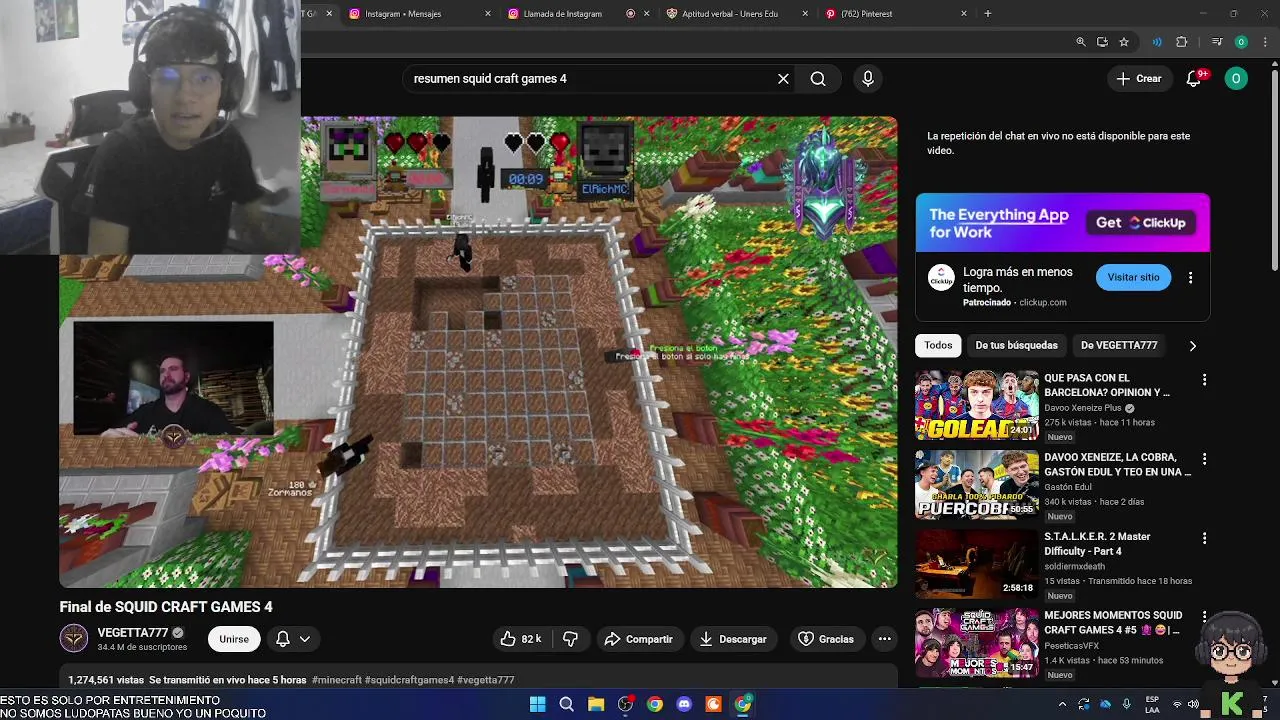Click the browser zoom magnifier icon
This screenshot has width=1280, height=720.
click(x=1080, y=42)
